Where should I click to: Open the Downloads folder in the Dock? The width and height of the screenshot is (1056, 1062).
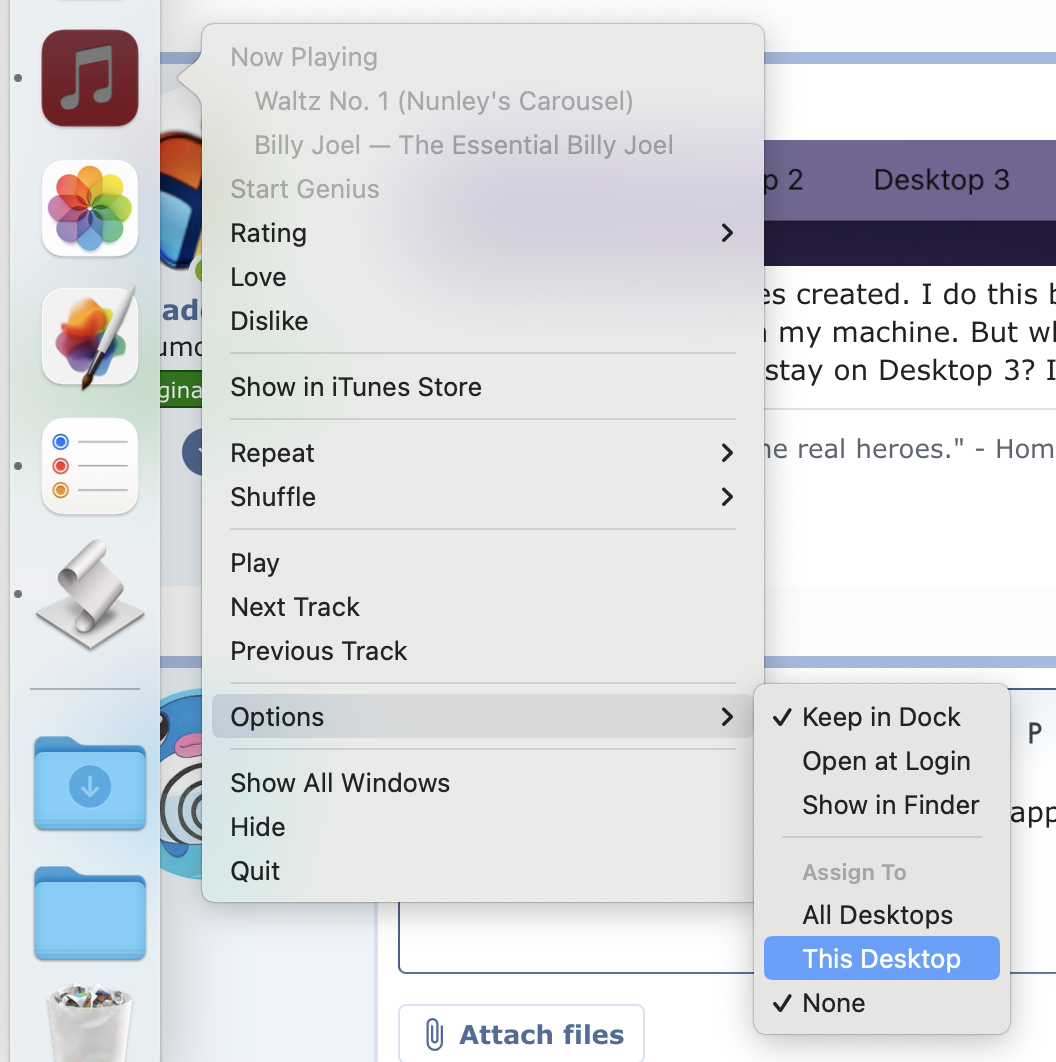click(x=89, y=783)
